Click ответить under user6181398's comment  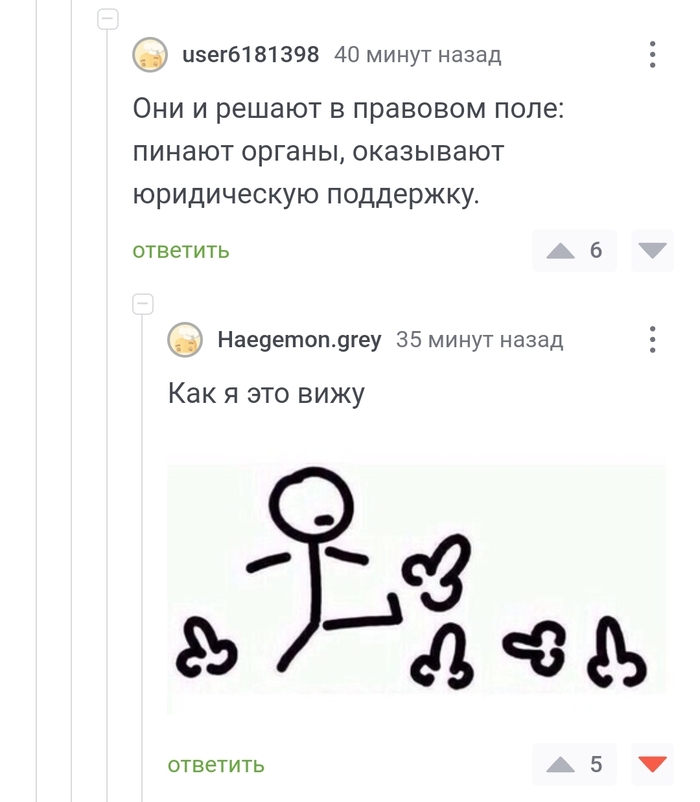pyautogui.click(x=180, y=251)
